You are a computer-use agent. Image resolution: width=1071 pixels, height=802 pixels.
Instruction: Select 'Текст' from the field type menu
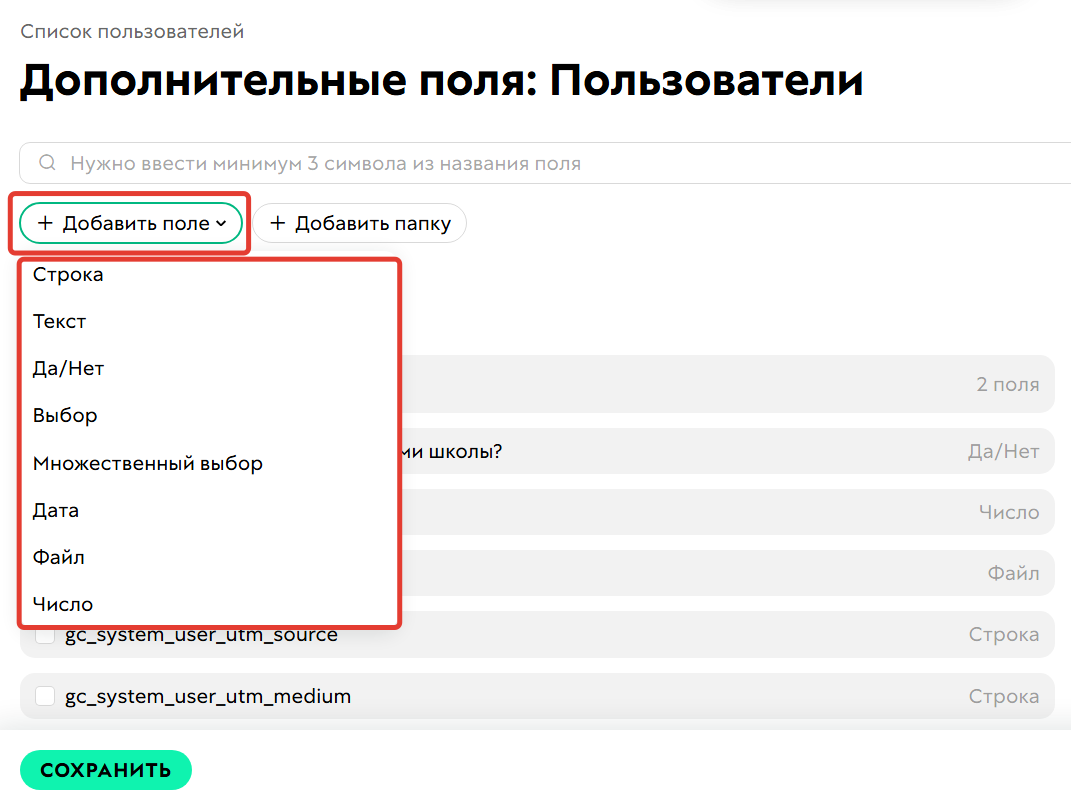[x=59, y=322]
